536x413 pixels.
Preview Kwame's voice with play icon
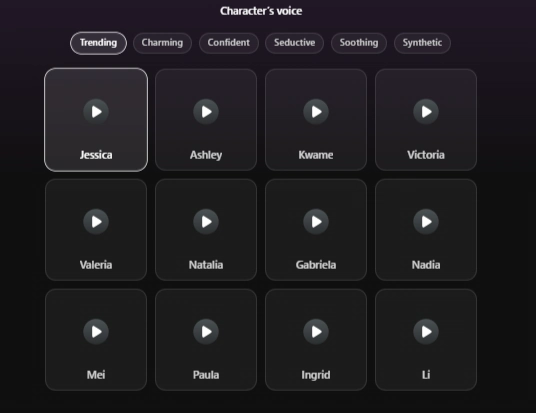(x=316, y=112)
